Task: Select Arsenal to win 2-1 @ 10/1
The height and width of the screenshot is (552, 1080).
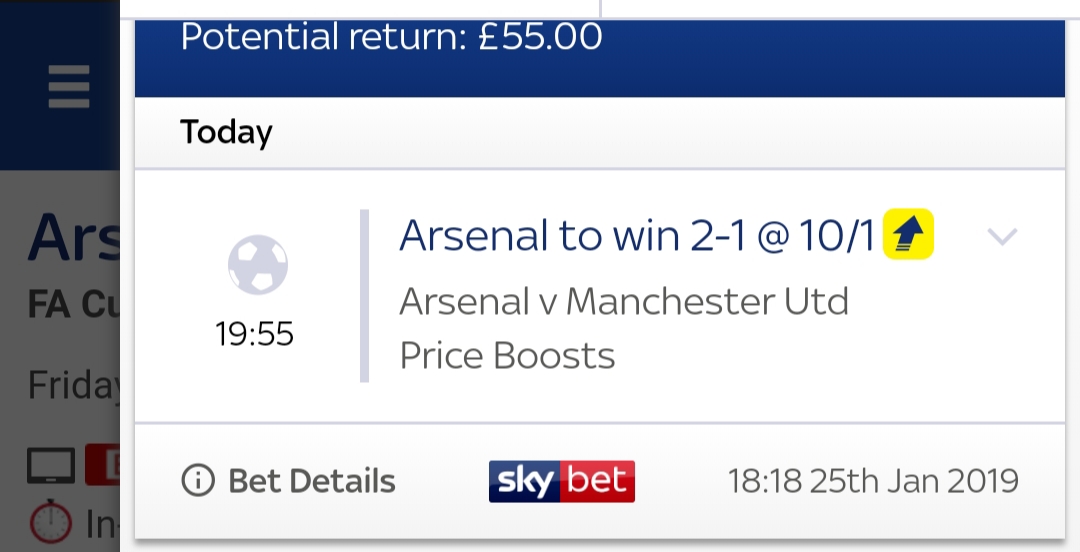Action: point(636,235)
